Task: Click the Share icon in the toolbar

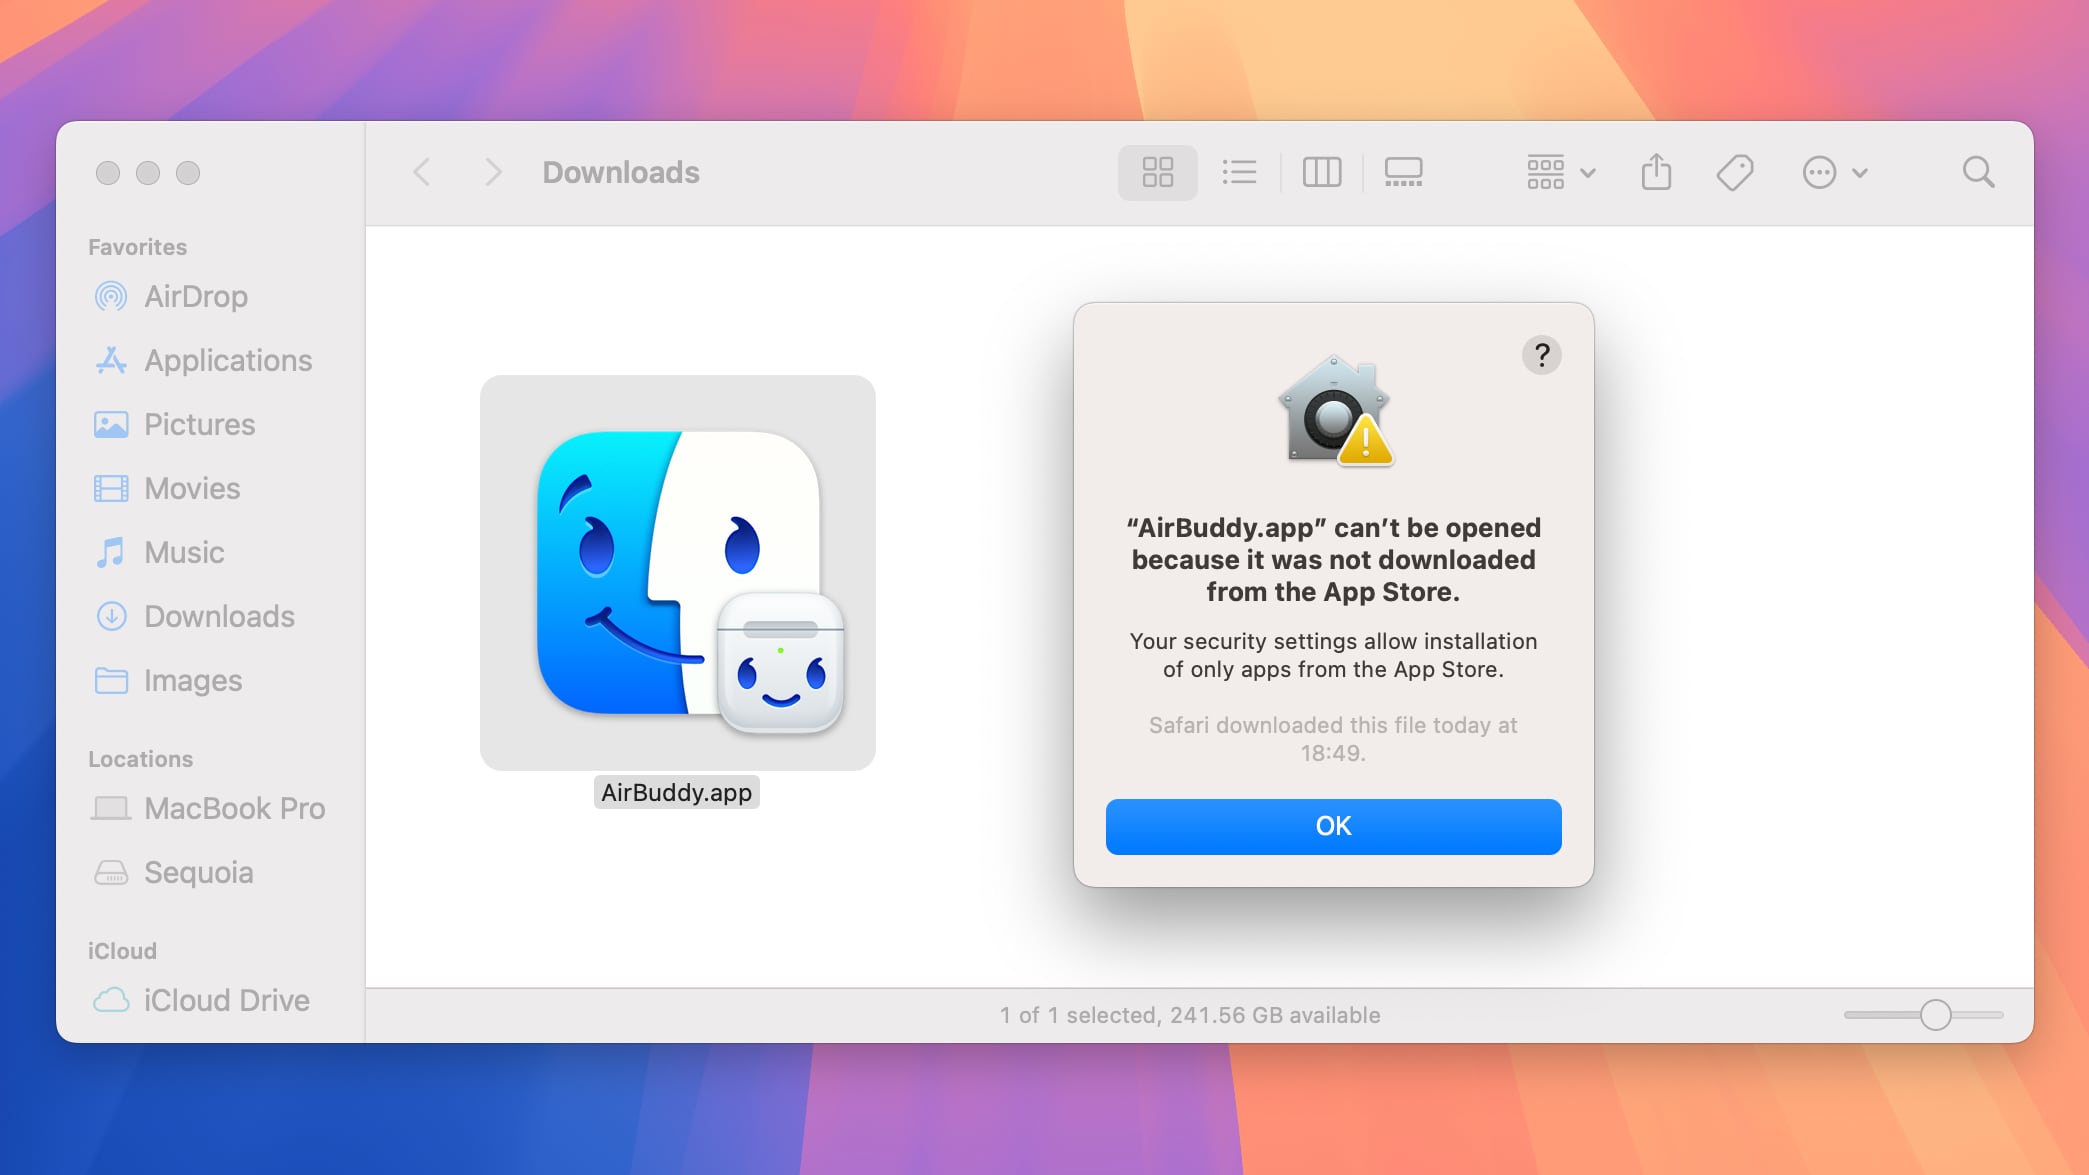Action: pyautogui.click(x=1656, y=172)
